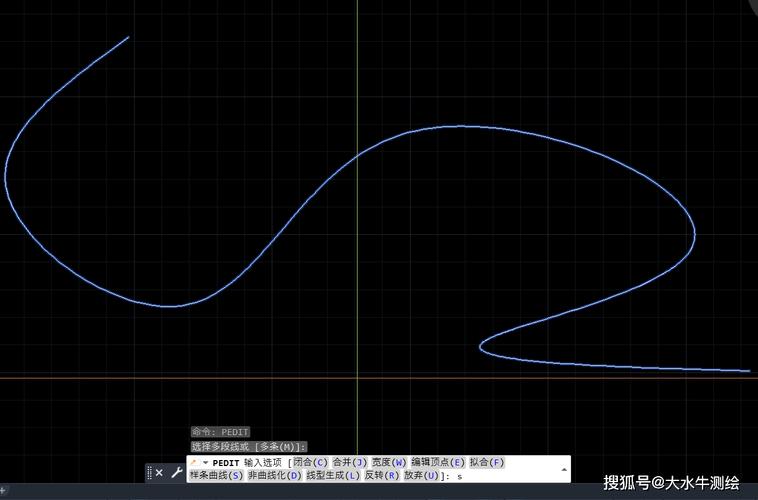The height and width of the screenshot is (500, 758).
Task: Choose the 非曲线化(D) decurve option
Action: click(x=275, y=475)
